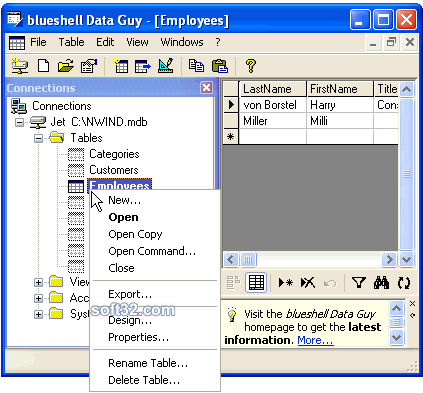
Task: Click the connection properties toolbar icon
Action: (x=89, y=66)
